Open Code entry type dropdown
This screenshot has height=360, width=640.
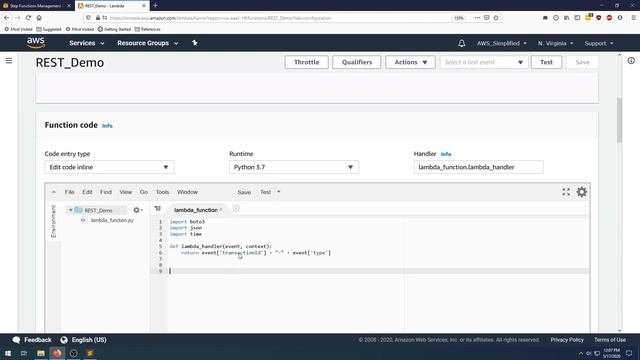point(109,167)
